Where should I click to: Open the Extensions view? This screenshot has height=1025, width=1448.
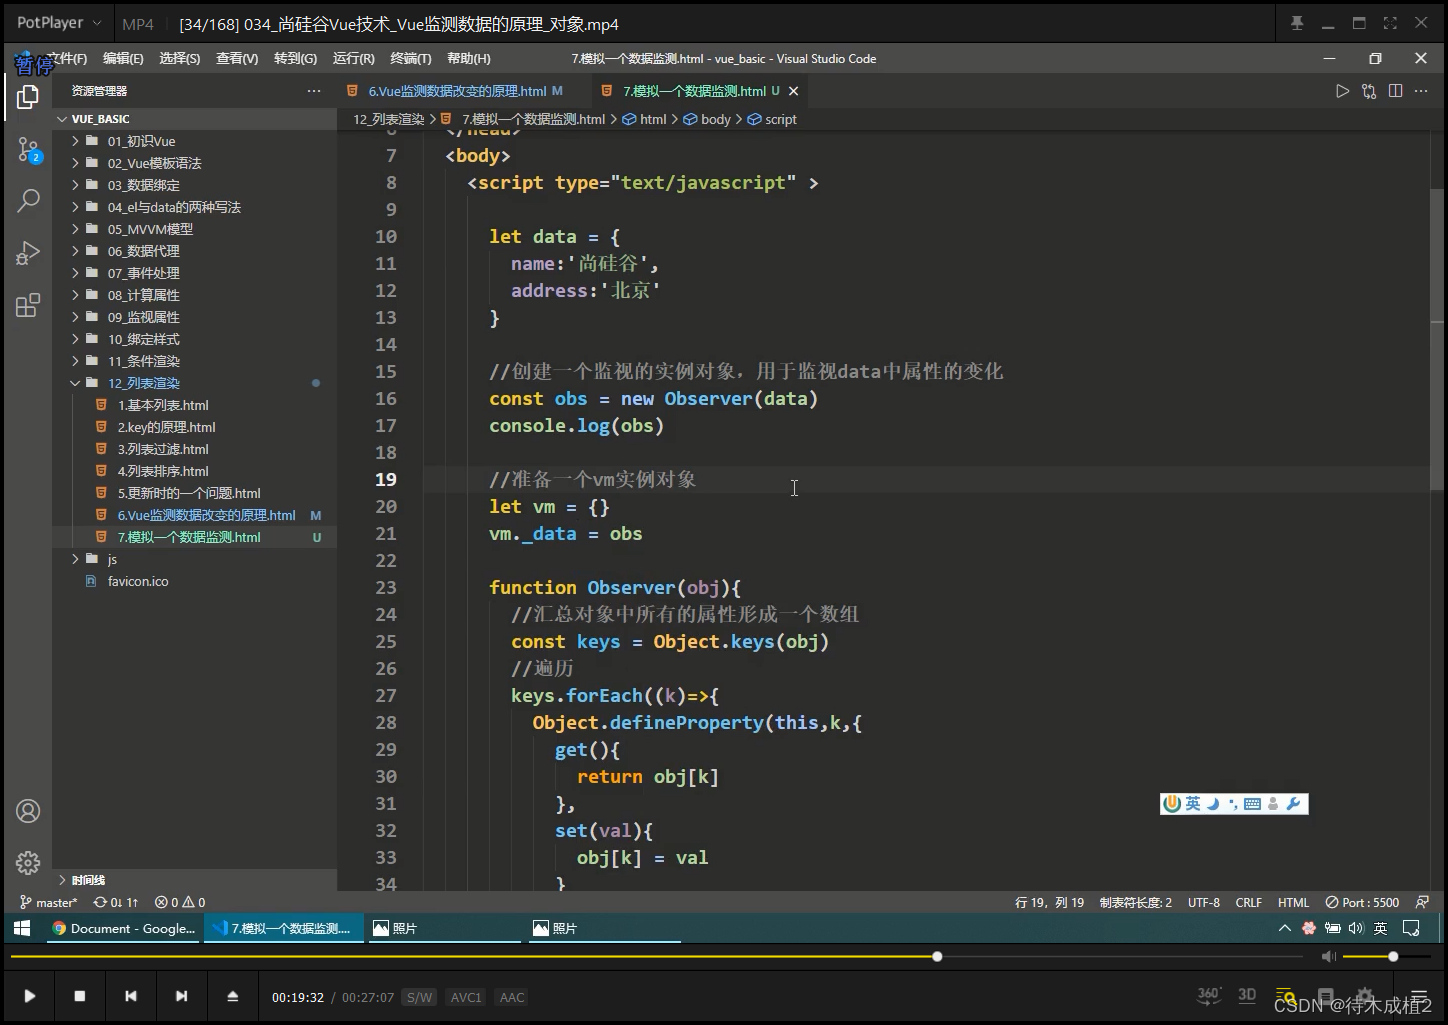[x=28, y=305]
